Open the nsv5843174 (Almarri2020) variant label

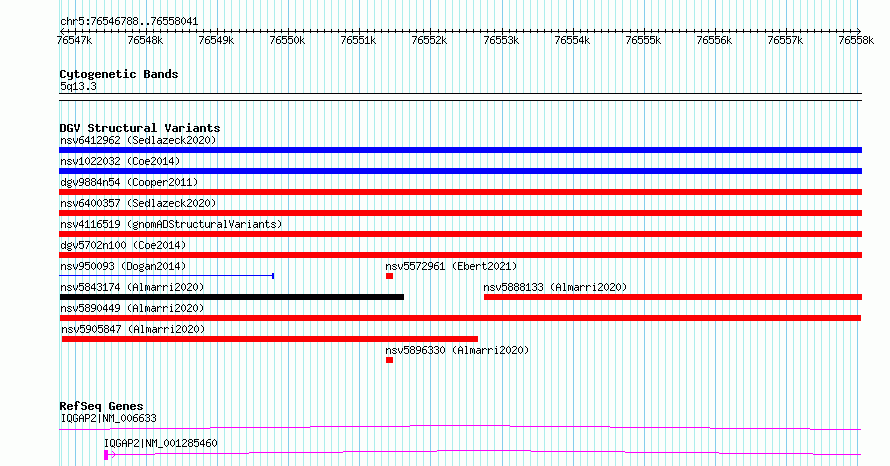coord(132,287)
